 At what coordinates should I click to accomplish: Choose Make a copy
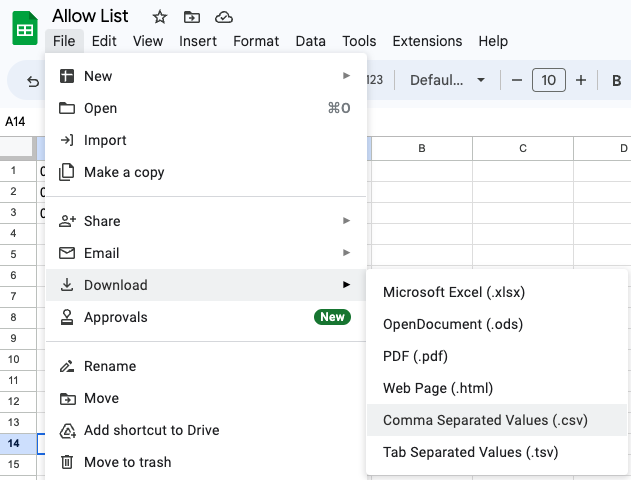206,172
